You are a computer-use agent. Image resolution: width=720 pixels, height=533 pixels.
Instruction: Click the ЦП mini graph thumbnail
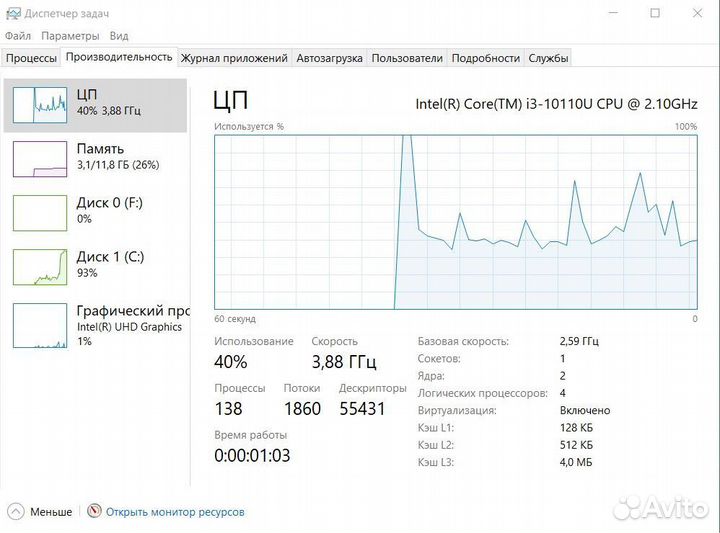point(40,105)
